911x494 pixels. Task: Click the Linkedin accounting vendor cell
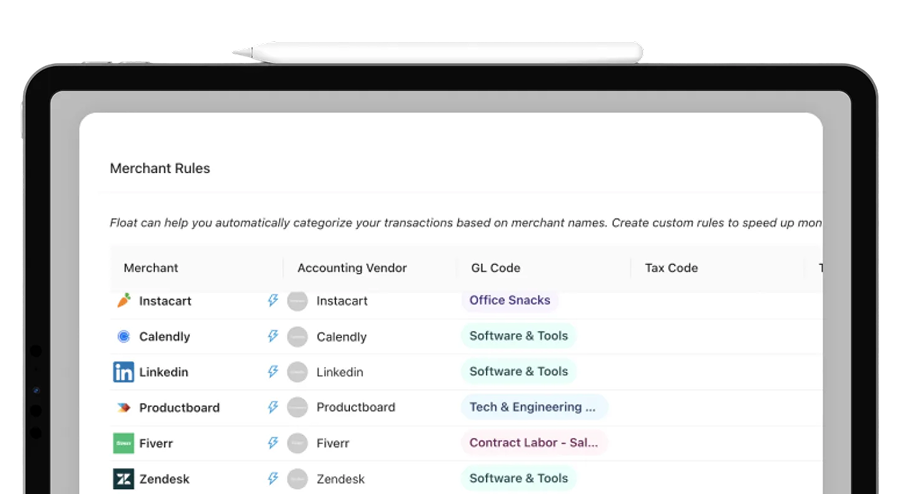click(x=339, y=372)
